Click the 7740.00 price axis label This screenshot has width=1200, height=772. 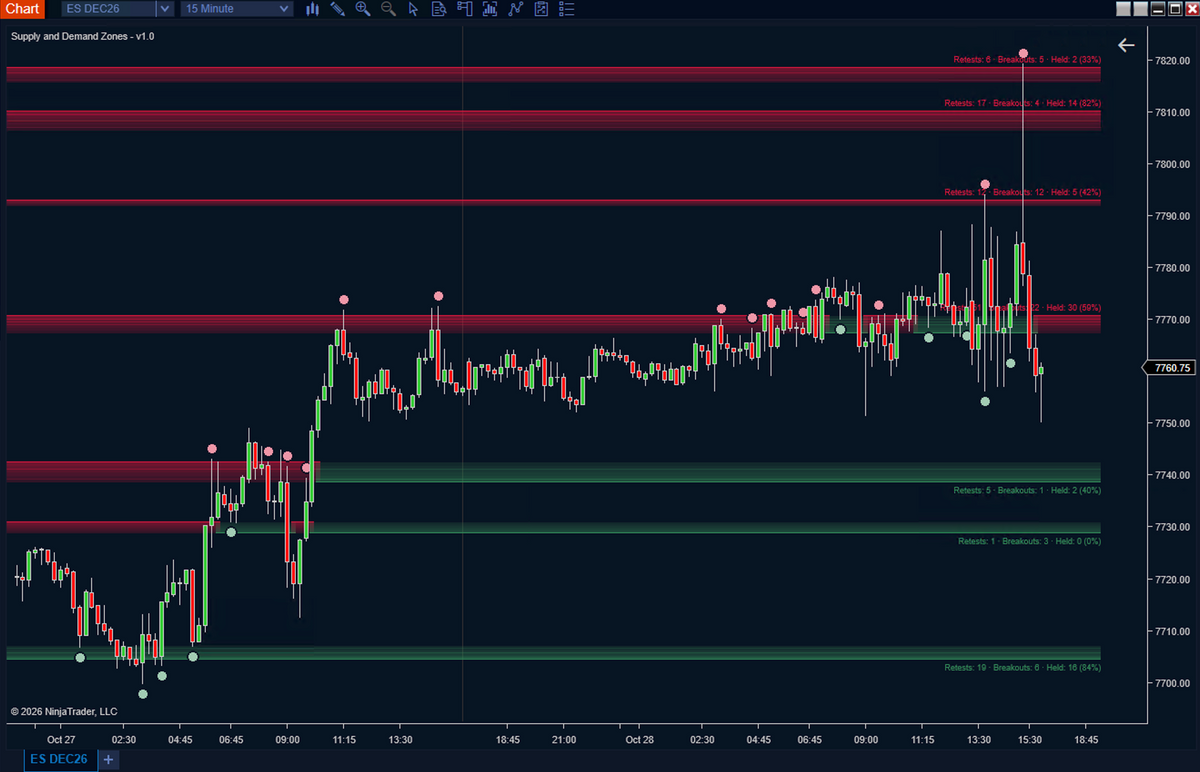1171,475
